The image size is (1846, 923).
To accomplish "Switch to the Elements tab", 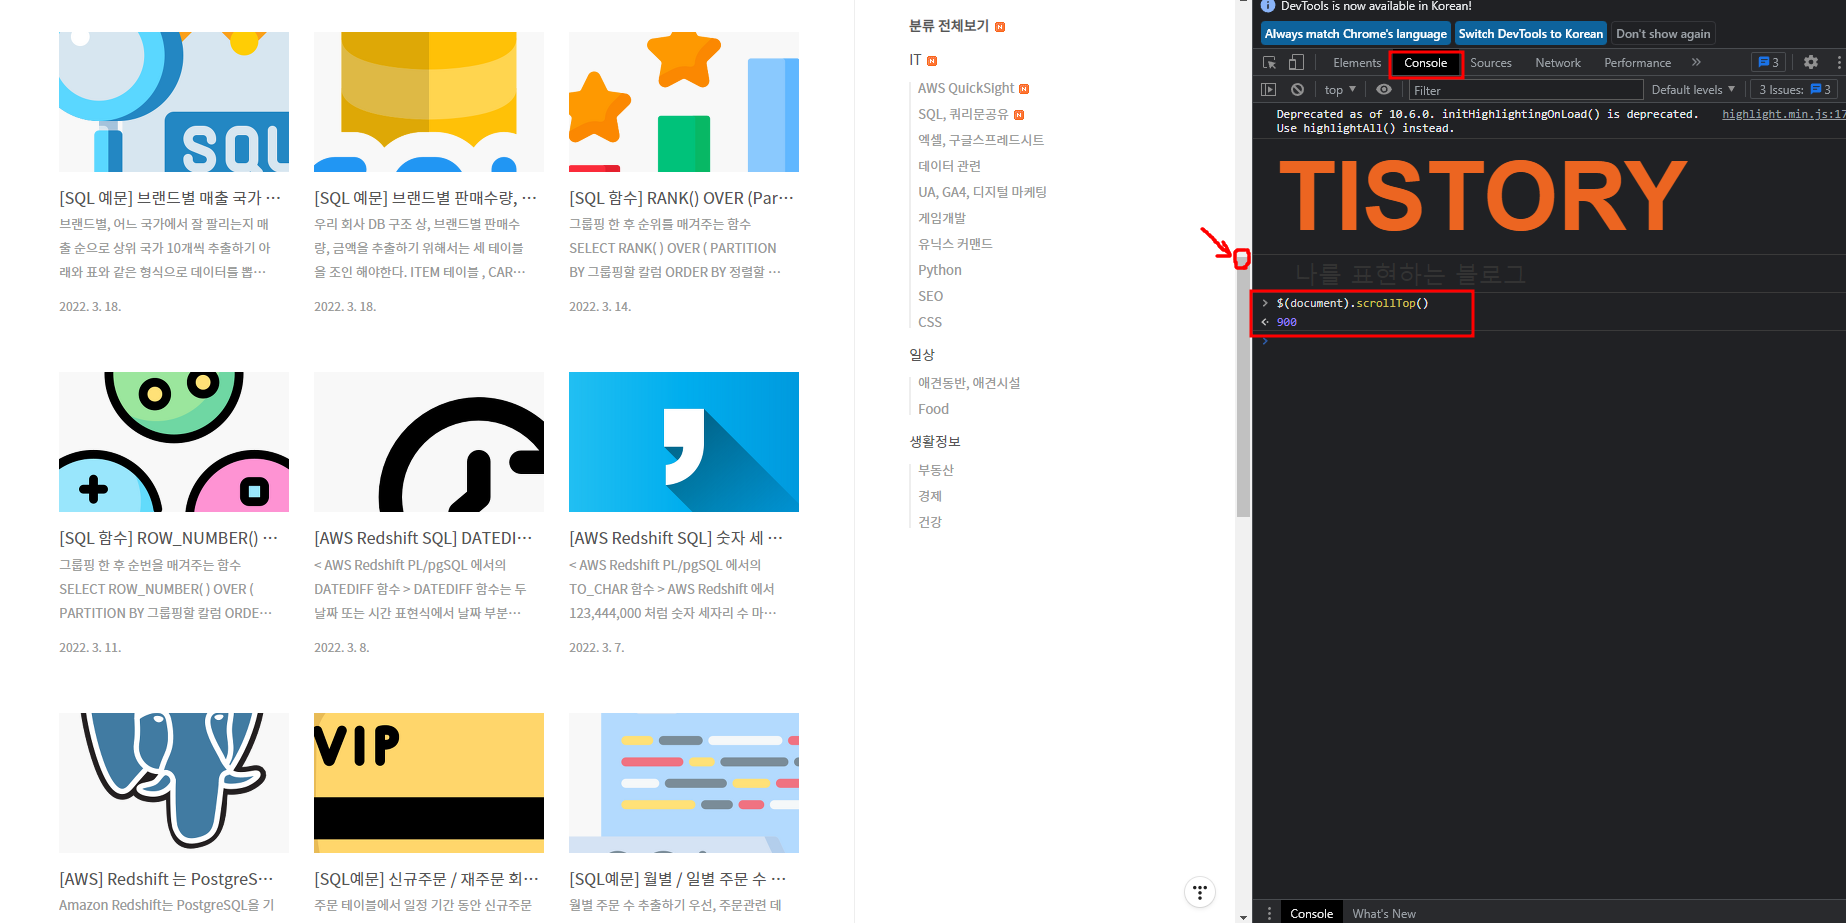I will [x=1356, y=62].
